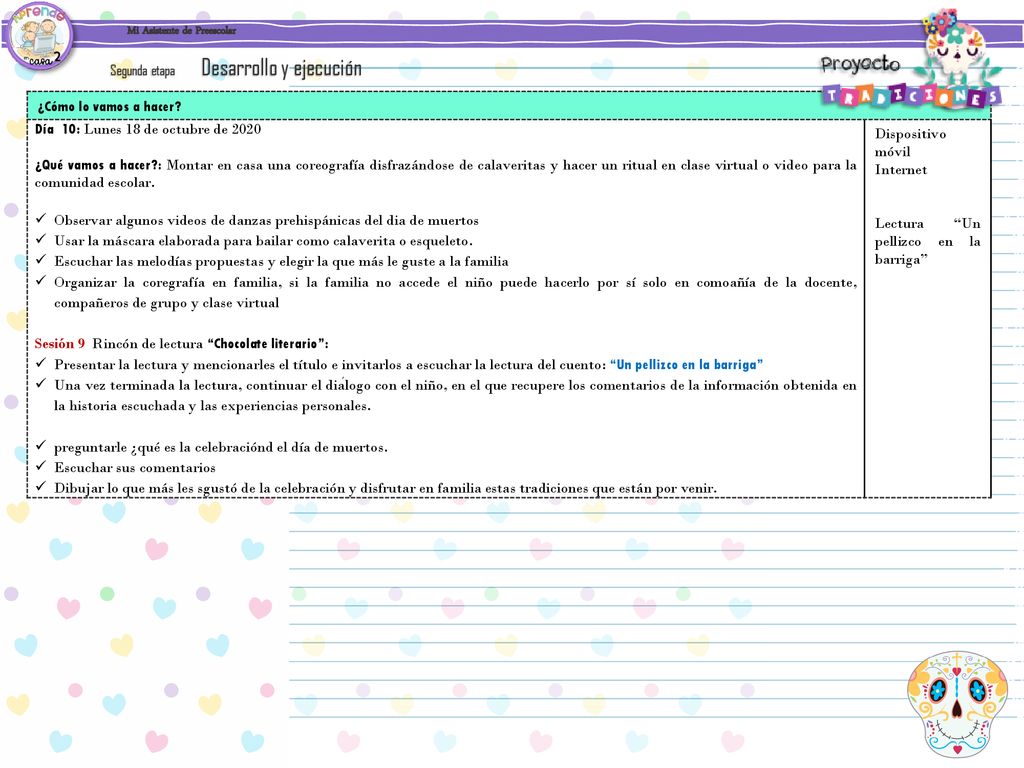Click the checkmark beside 'Usar la máscara elaborada'
This screenshot has width=1024, height=768.
tap(41, 240)
